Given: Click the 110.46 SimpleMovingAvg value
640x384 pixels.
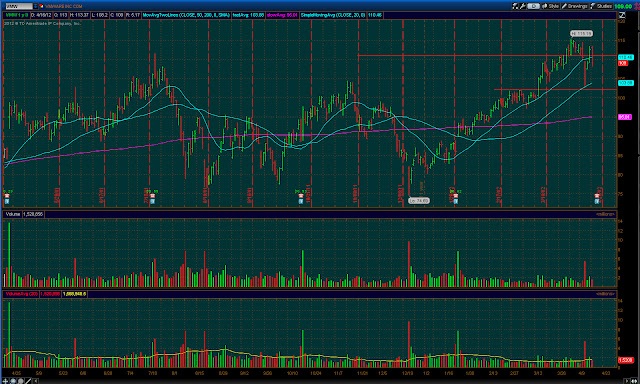Looking at the screenshot, I should [375, 15].
